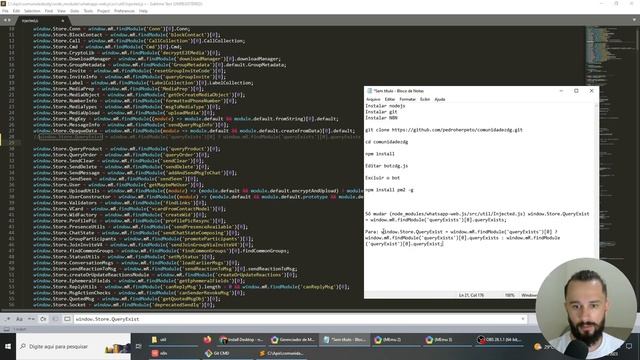This screenshot has width=640, height=360.
Task: Switch to Bloco de Notas taskbar button
Action: 345,340
